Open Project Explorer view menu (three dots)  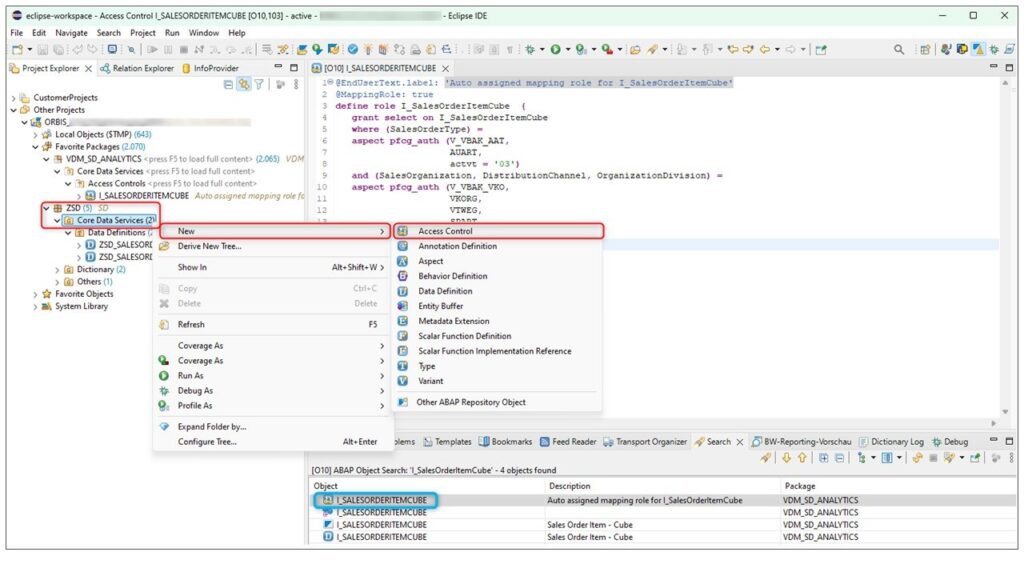[x=296, y=84]
